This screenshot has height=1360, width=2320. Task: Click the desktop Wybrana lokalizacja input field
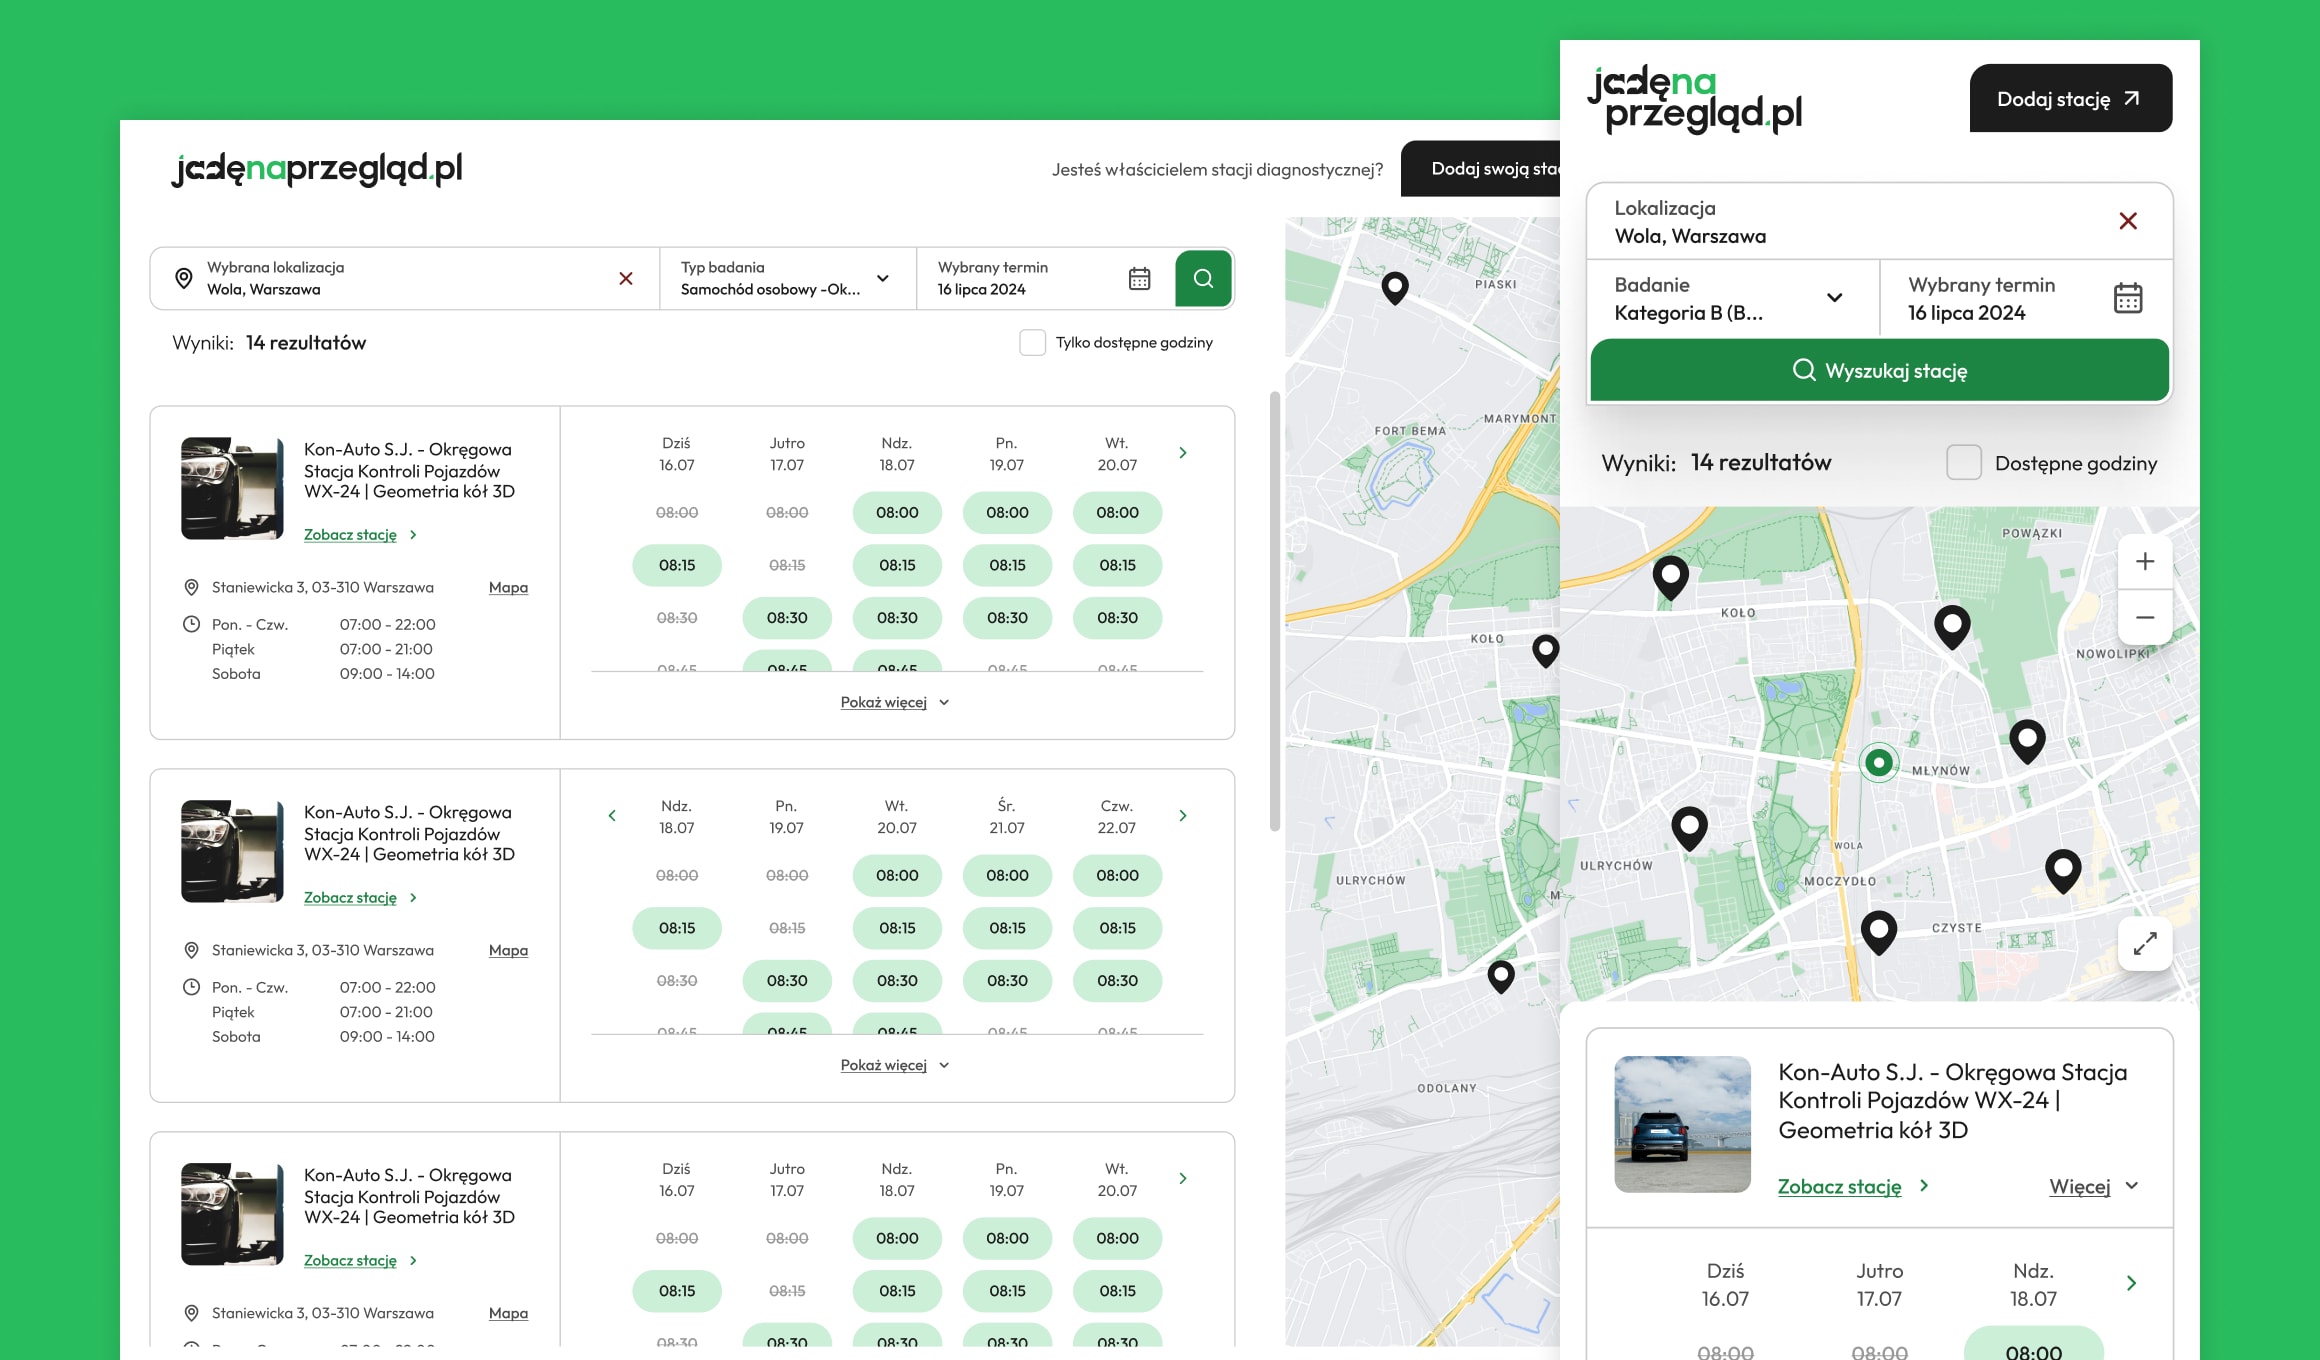pyautogui.click(x=405, y=279)
